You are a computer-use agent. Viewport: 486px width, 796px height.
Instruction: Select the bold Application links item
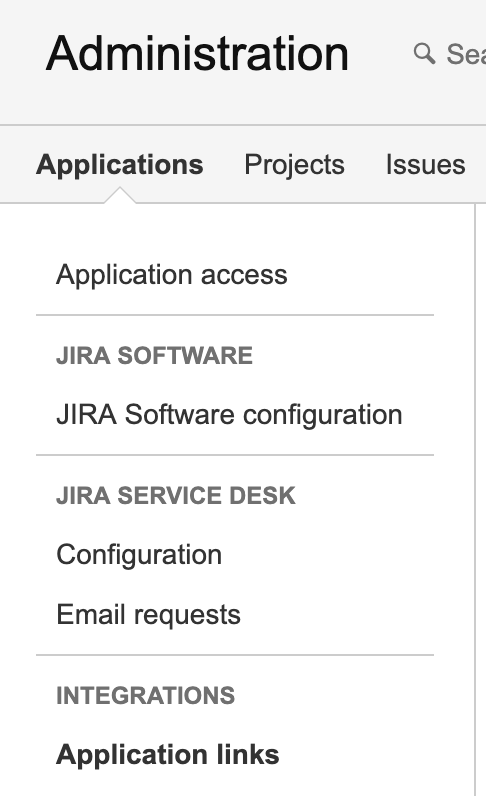coord(168,754)
